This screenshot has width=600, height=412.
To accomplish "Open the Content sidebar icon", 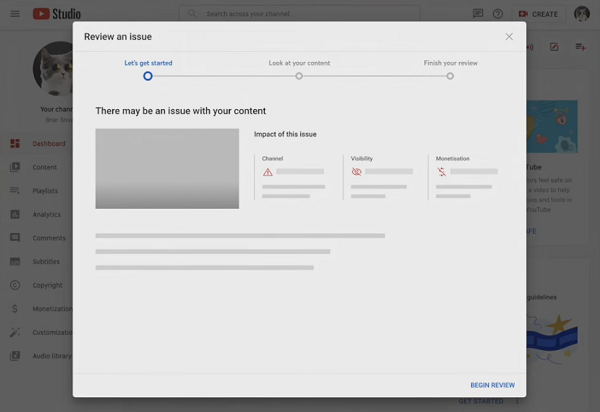I will (15, 167).
